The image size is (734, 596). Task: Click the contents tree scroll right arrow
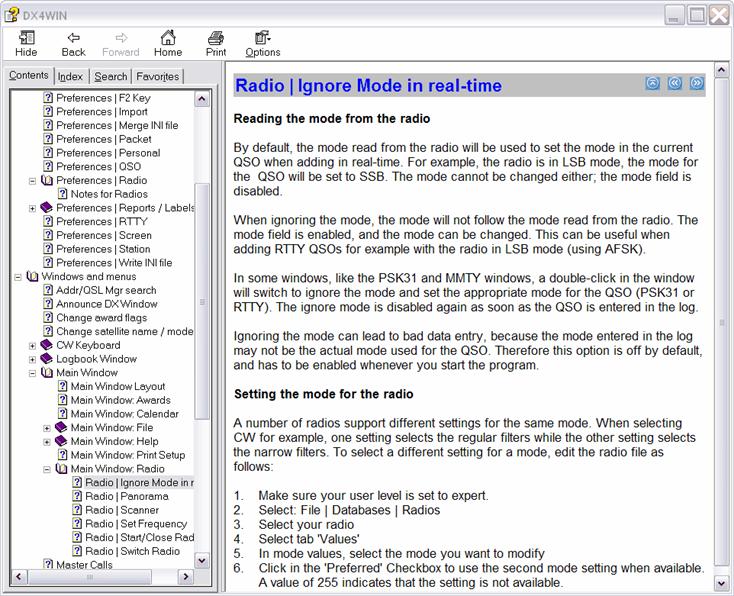coord(186,576)
